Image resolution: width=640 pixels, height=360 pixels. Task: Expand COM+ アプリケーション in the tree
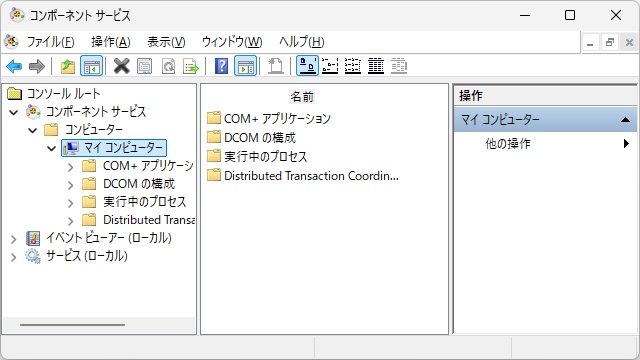coord(71,167)
